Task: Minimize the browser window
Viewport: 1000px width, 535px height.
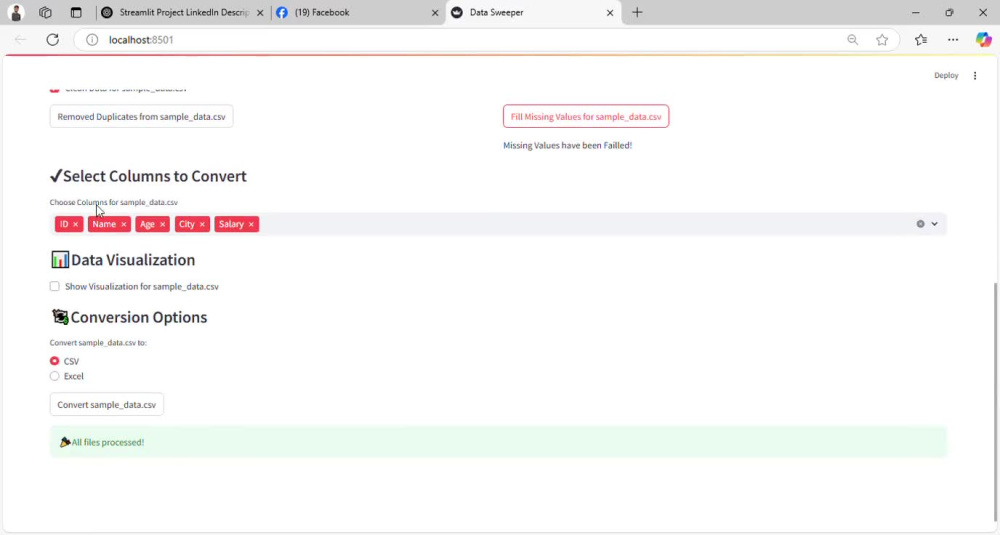Action: coord(915,13)
